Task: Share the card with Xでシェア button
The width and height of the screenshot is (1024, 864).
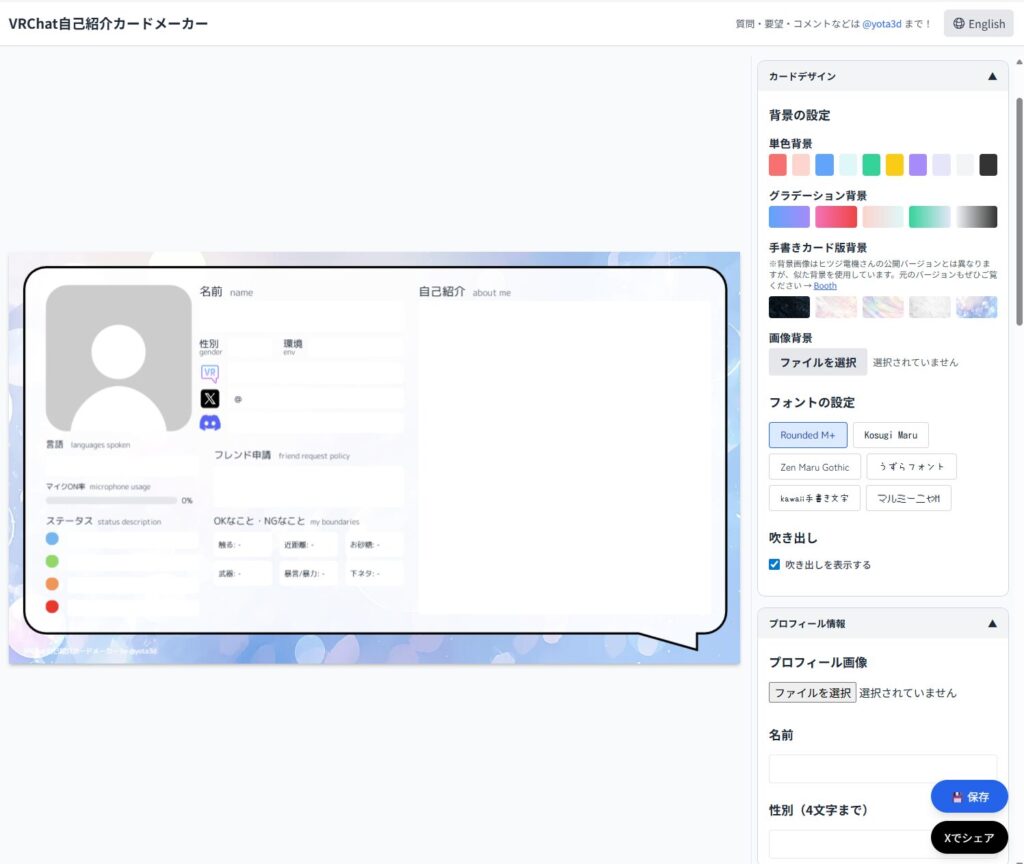Action: [969, 837]
